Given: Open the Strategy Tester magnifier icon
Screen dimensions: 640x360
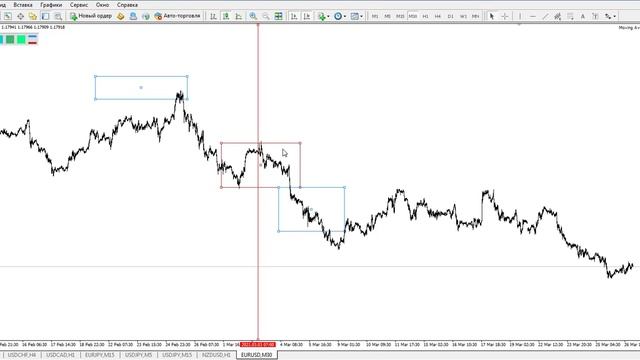Looking at the screenshot, I should (x=58, y=16).
